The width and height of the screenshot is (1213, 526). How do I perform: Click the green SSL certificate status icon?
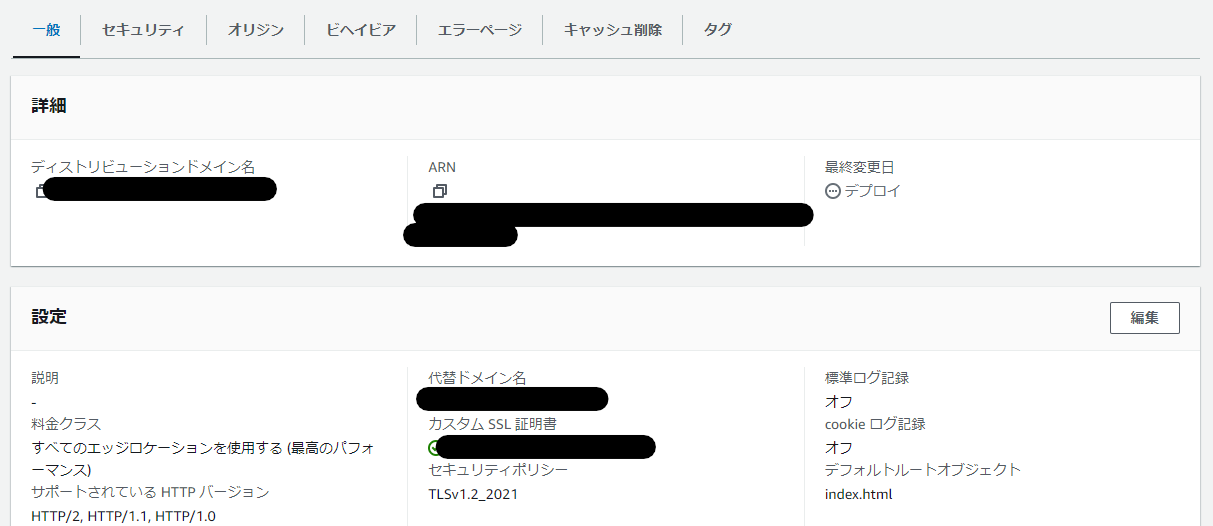click(x=434, y=447)
